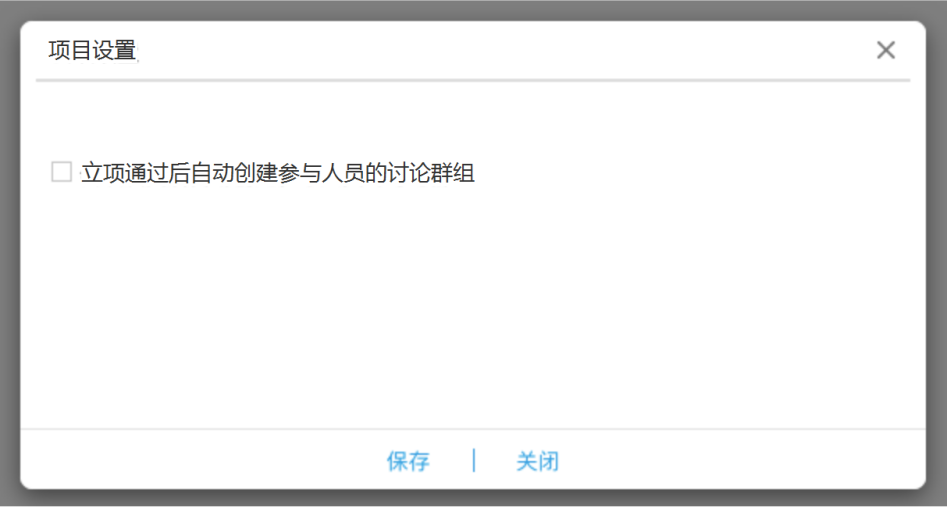Click the X icon in the dialog header

click(x=885, y=50)
